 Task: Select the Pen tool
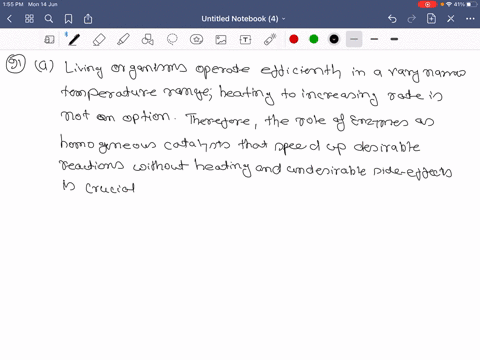74,40
